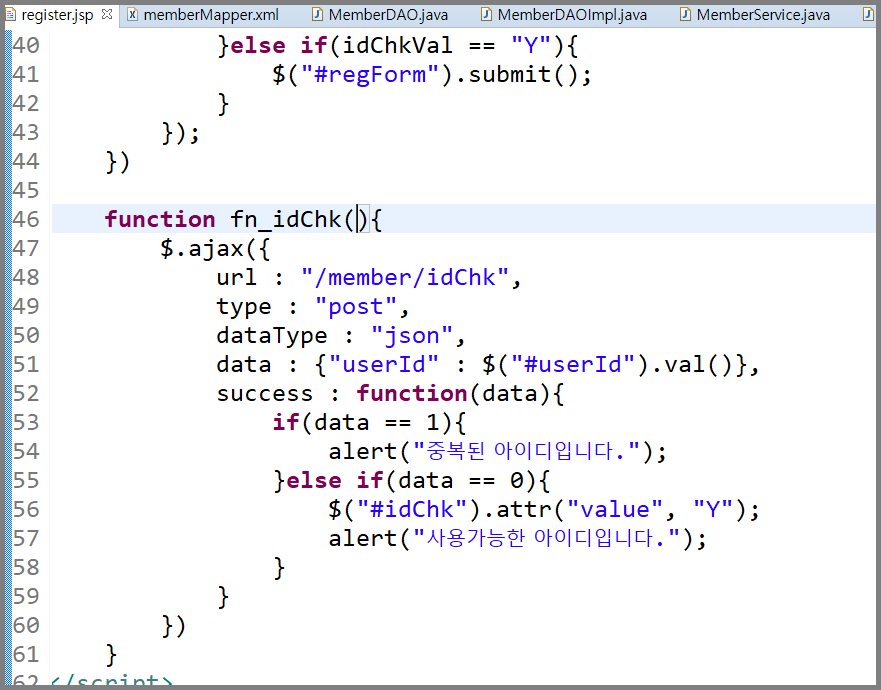
Task: Open the memberMapper.xml tab
Action: pyautogui.click(x=211, y=15)
